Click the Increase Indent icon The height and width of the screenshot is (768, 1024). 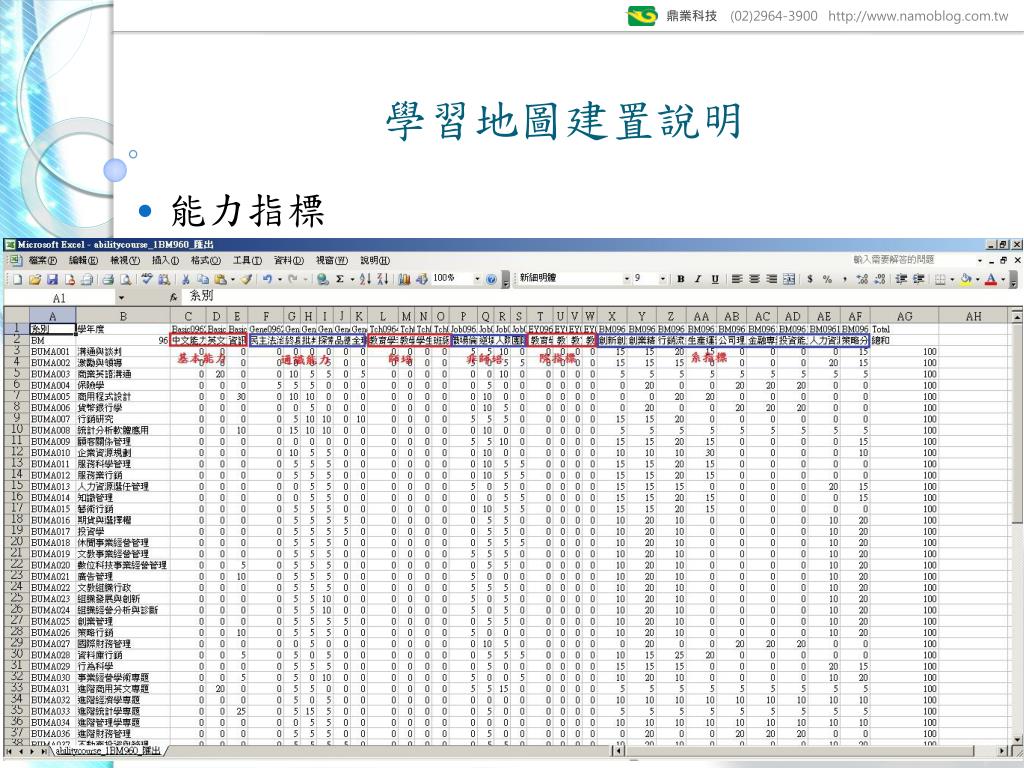pyautogui.click(x=919, y=279)
